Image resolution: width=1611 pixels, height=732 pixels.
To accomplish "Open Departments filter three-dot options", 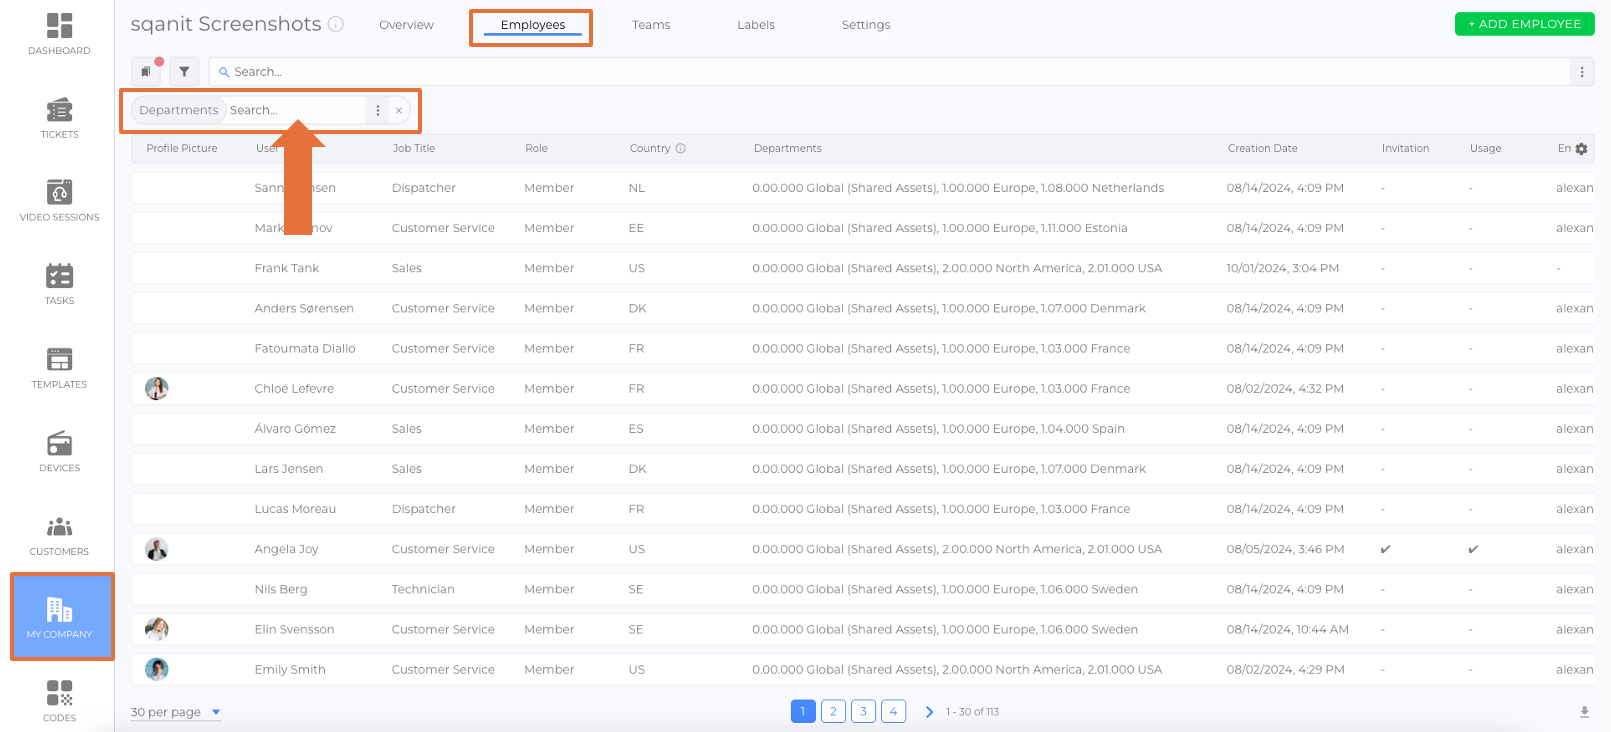I will click(378, 111).
